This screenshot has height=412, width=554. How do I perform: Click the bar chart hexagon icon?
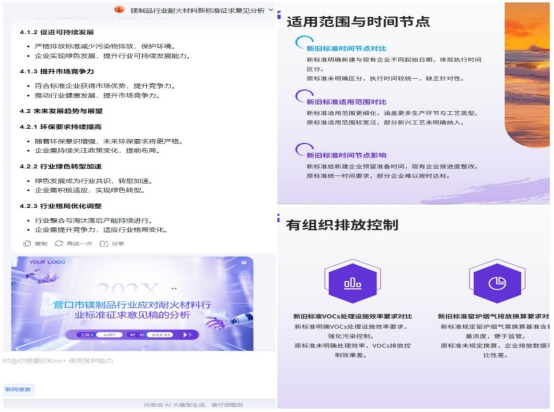(352, 282)
